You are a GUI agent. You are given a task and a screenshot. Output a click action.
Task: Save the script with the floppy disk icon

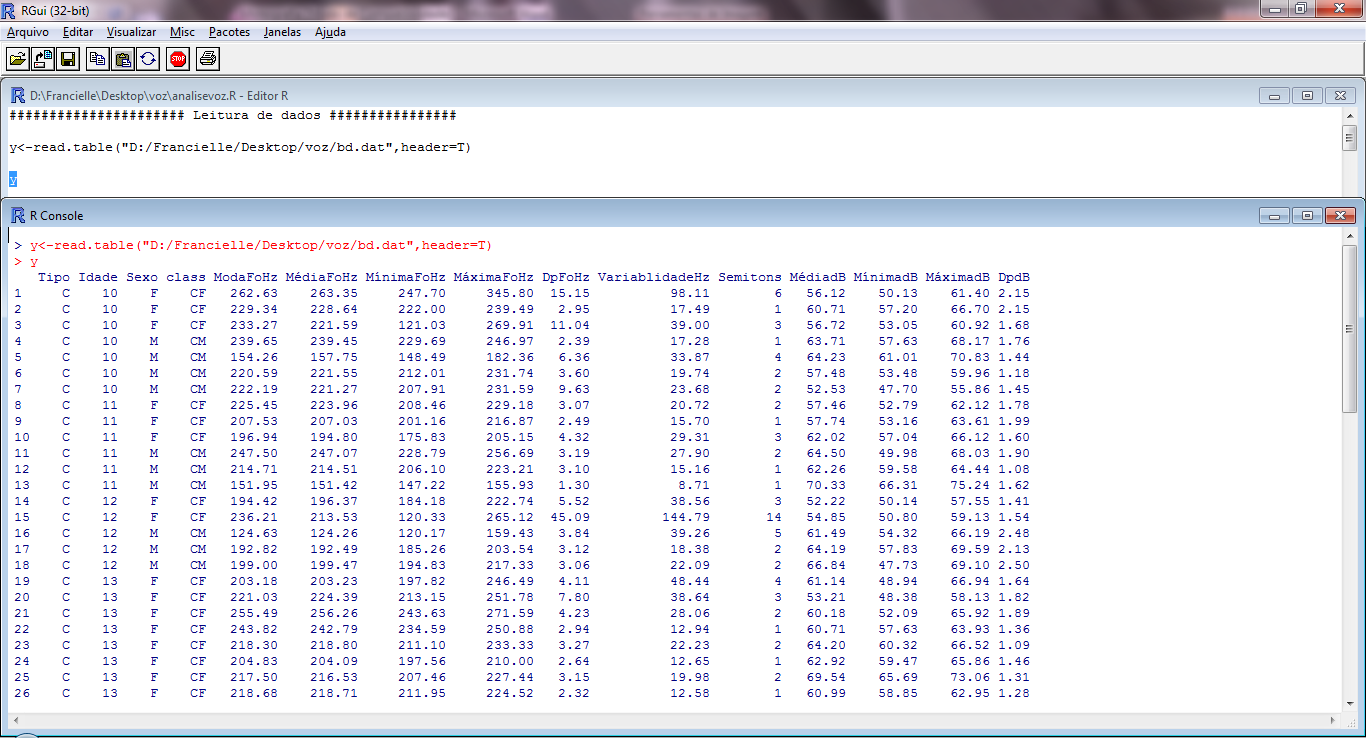click(x=68, y=59)
